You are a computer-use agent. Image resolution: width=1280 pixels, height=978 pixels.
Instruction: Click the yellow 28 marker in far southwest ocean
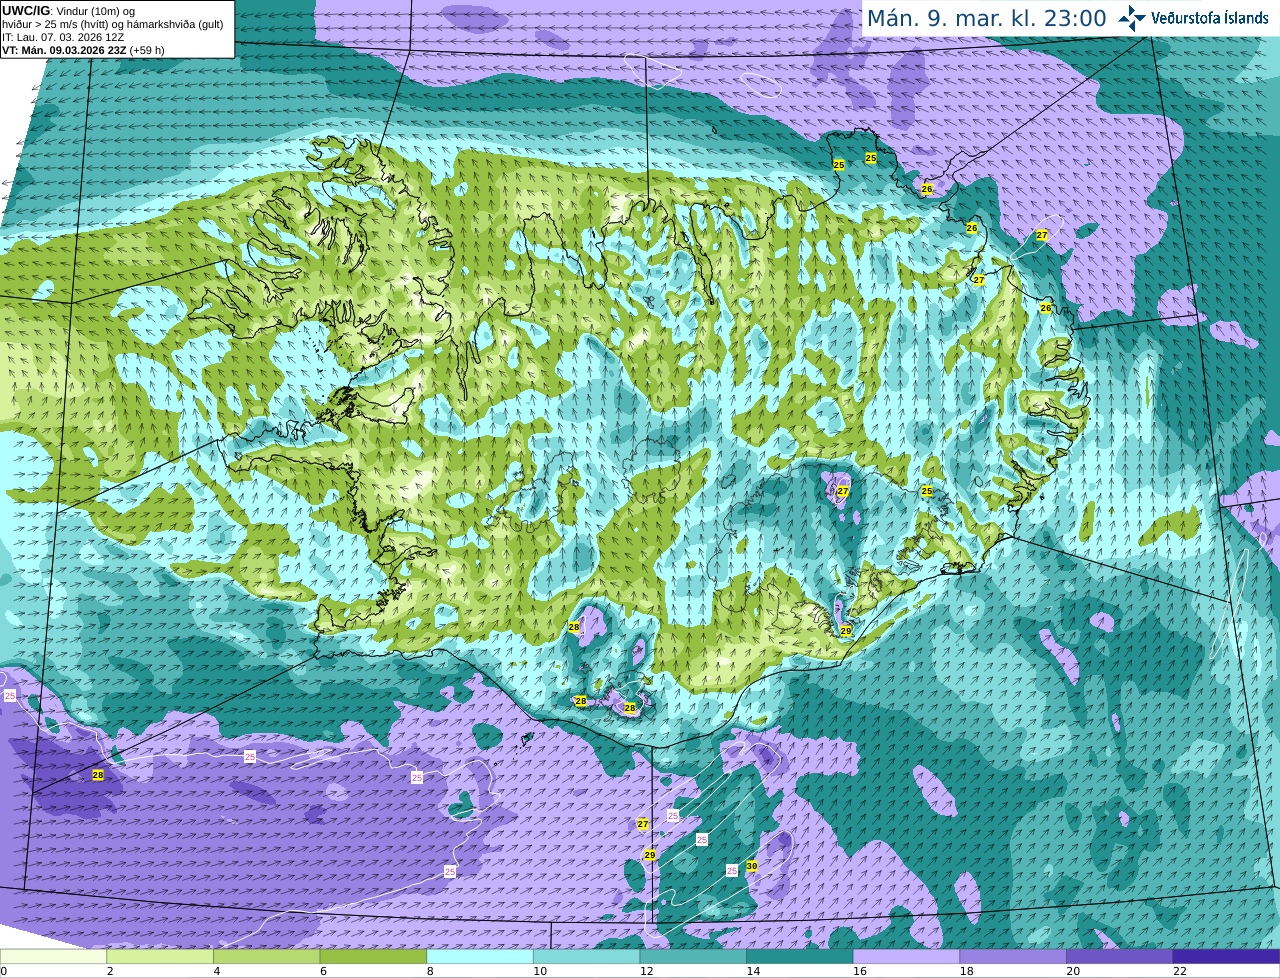tap(98, 775)
